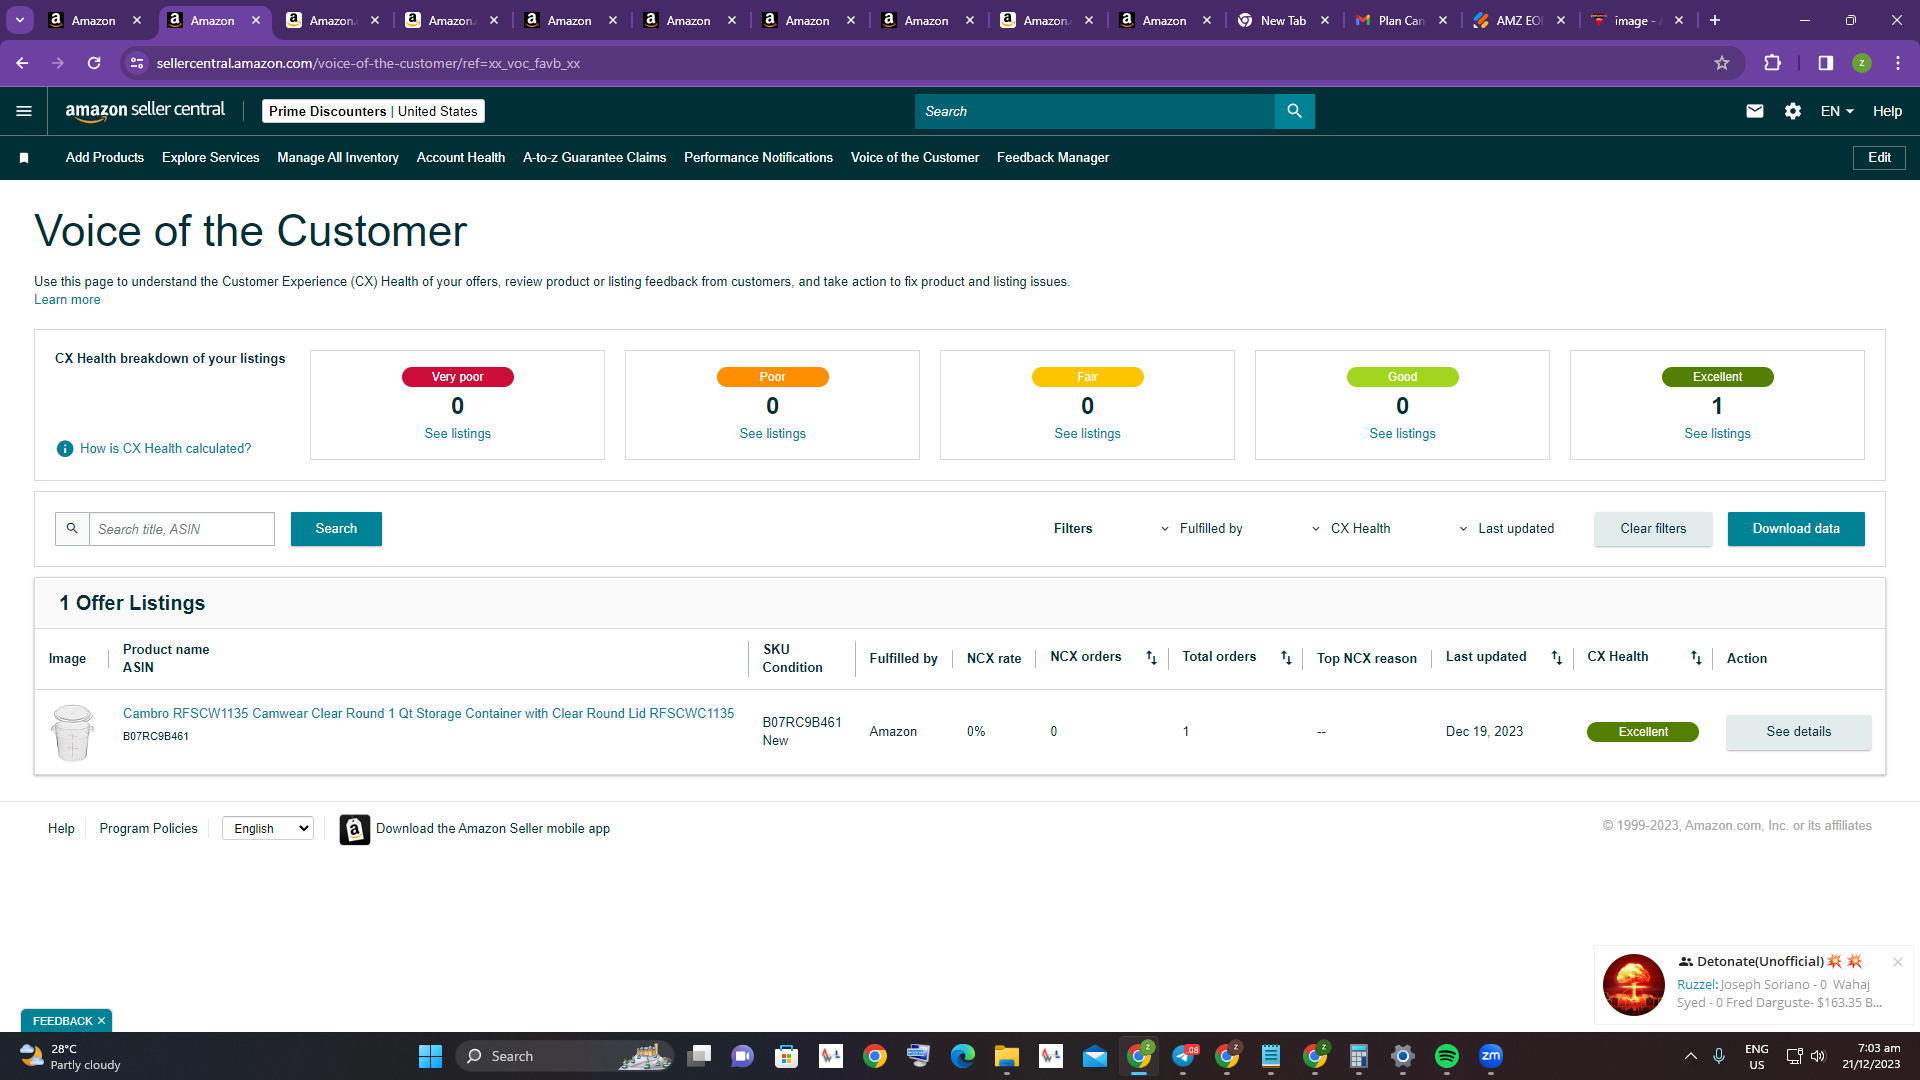The width and height of the screenshot is (1920, 1080).
Task: Click the product thumbnail image
Action: point(72,732)
